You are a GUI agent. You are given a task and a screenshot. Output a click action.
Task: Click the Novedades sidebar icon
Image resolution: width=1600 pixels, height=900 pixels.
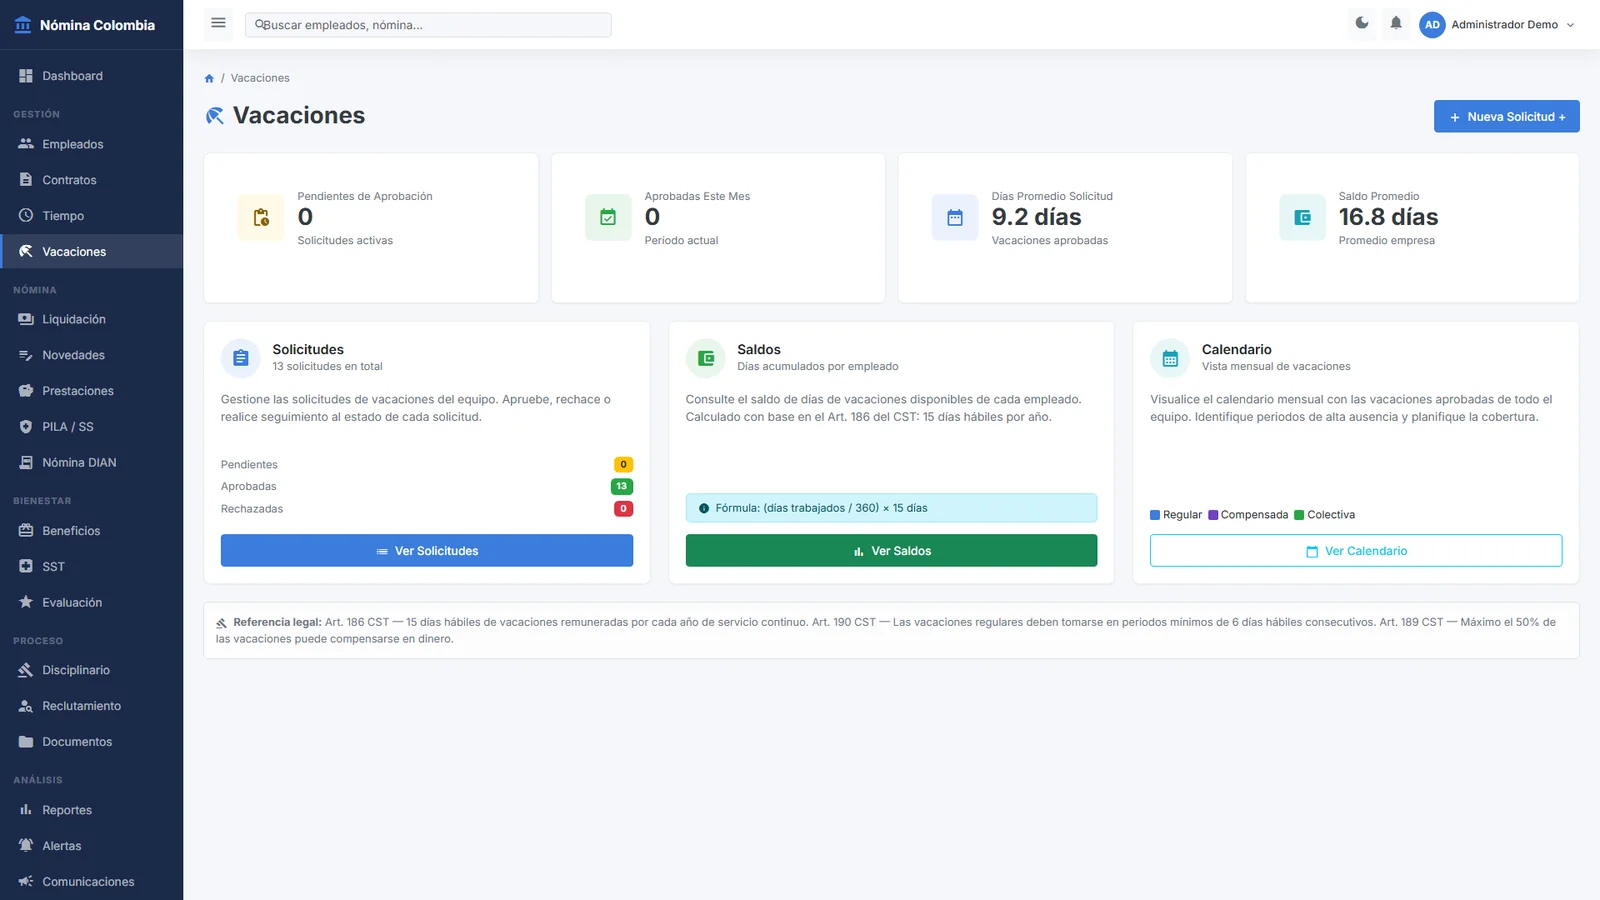(x=26, y=355)
